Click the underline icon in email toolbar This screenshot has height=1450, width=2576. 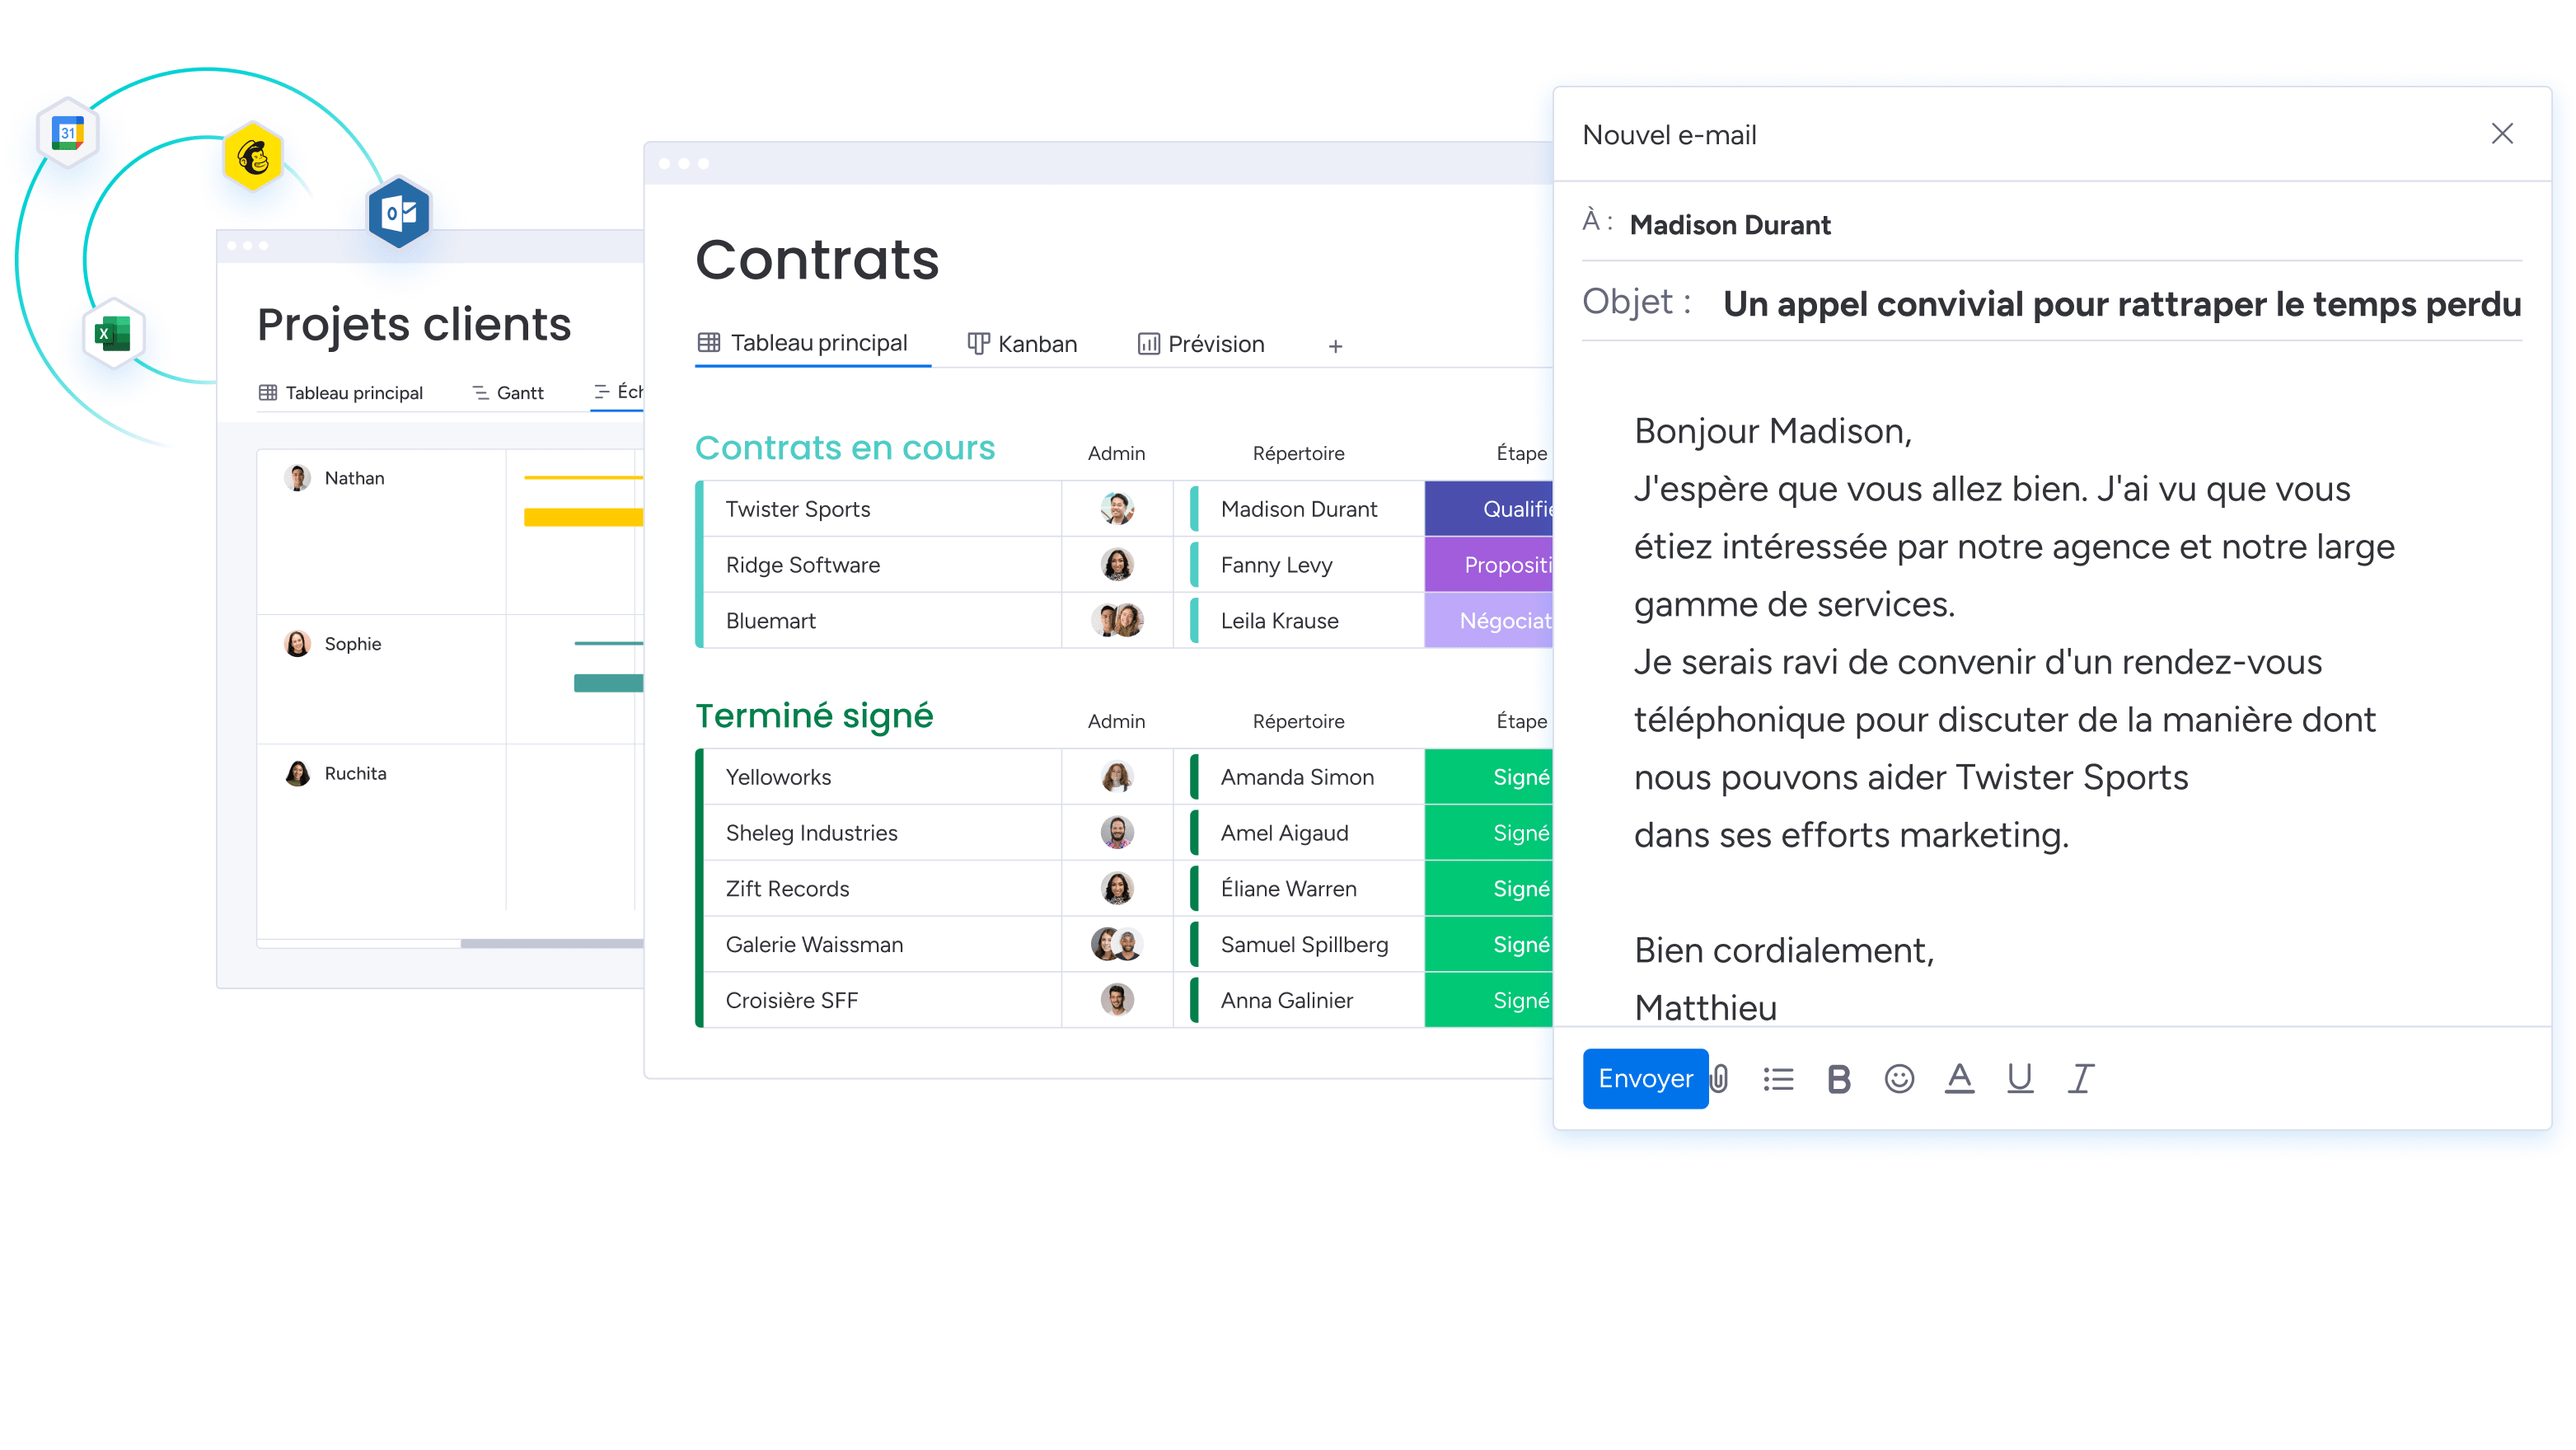tap(2021, 1078)
